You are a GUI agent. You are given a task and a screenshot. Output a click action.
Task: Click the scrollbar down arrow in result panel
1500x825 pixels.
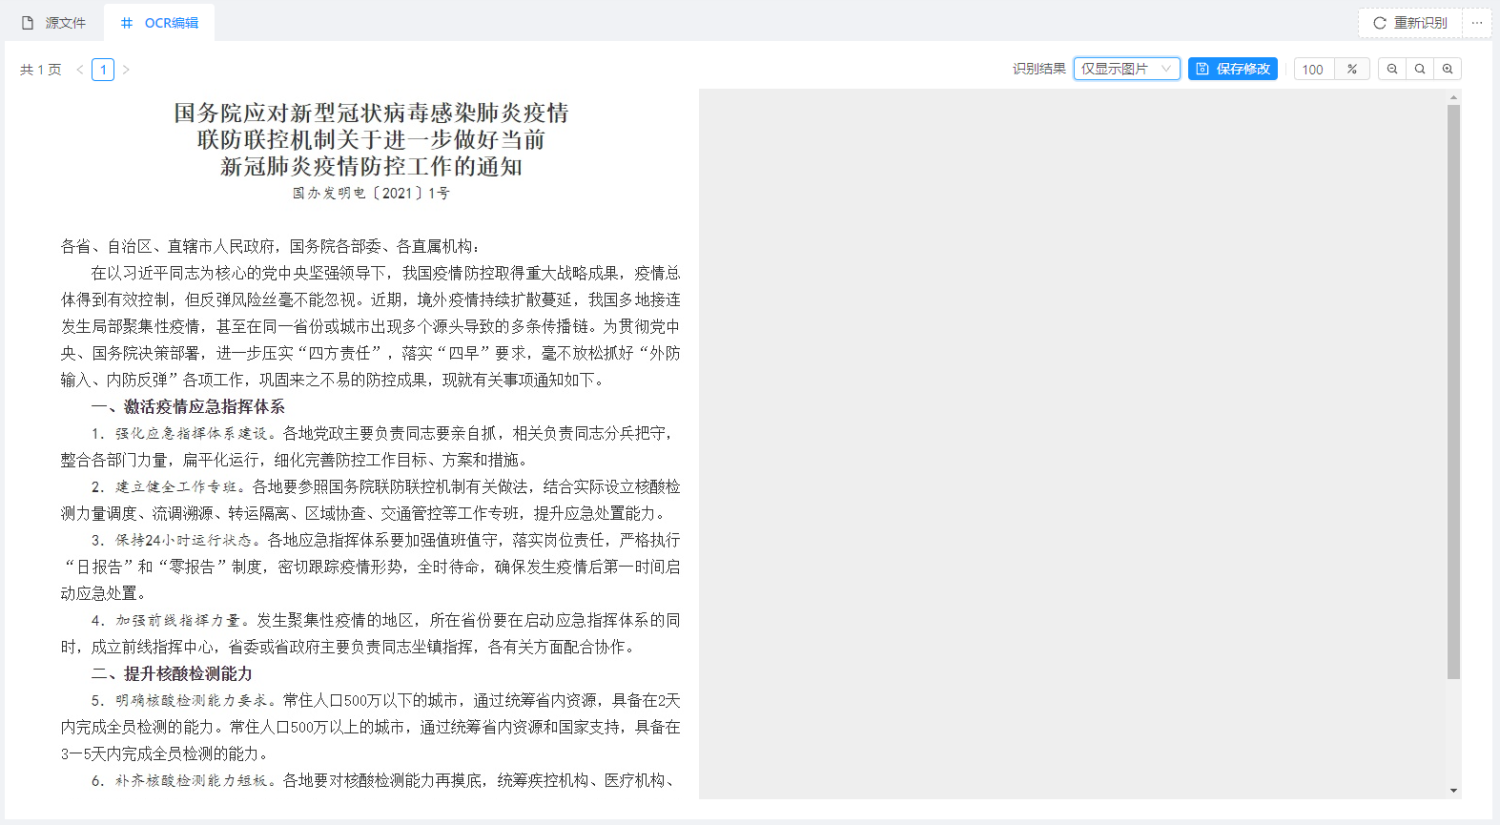pos(1454,791)
